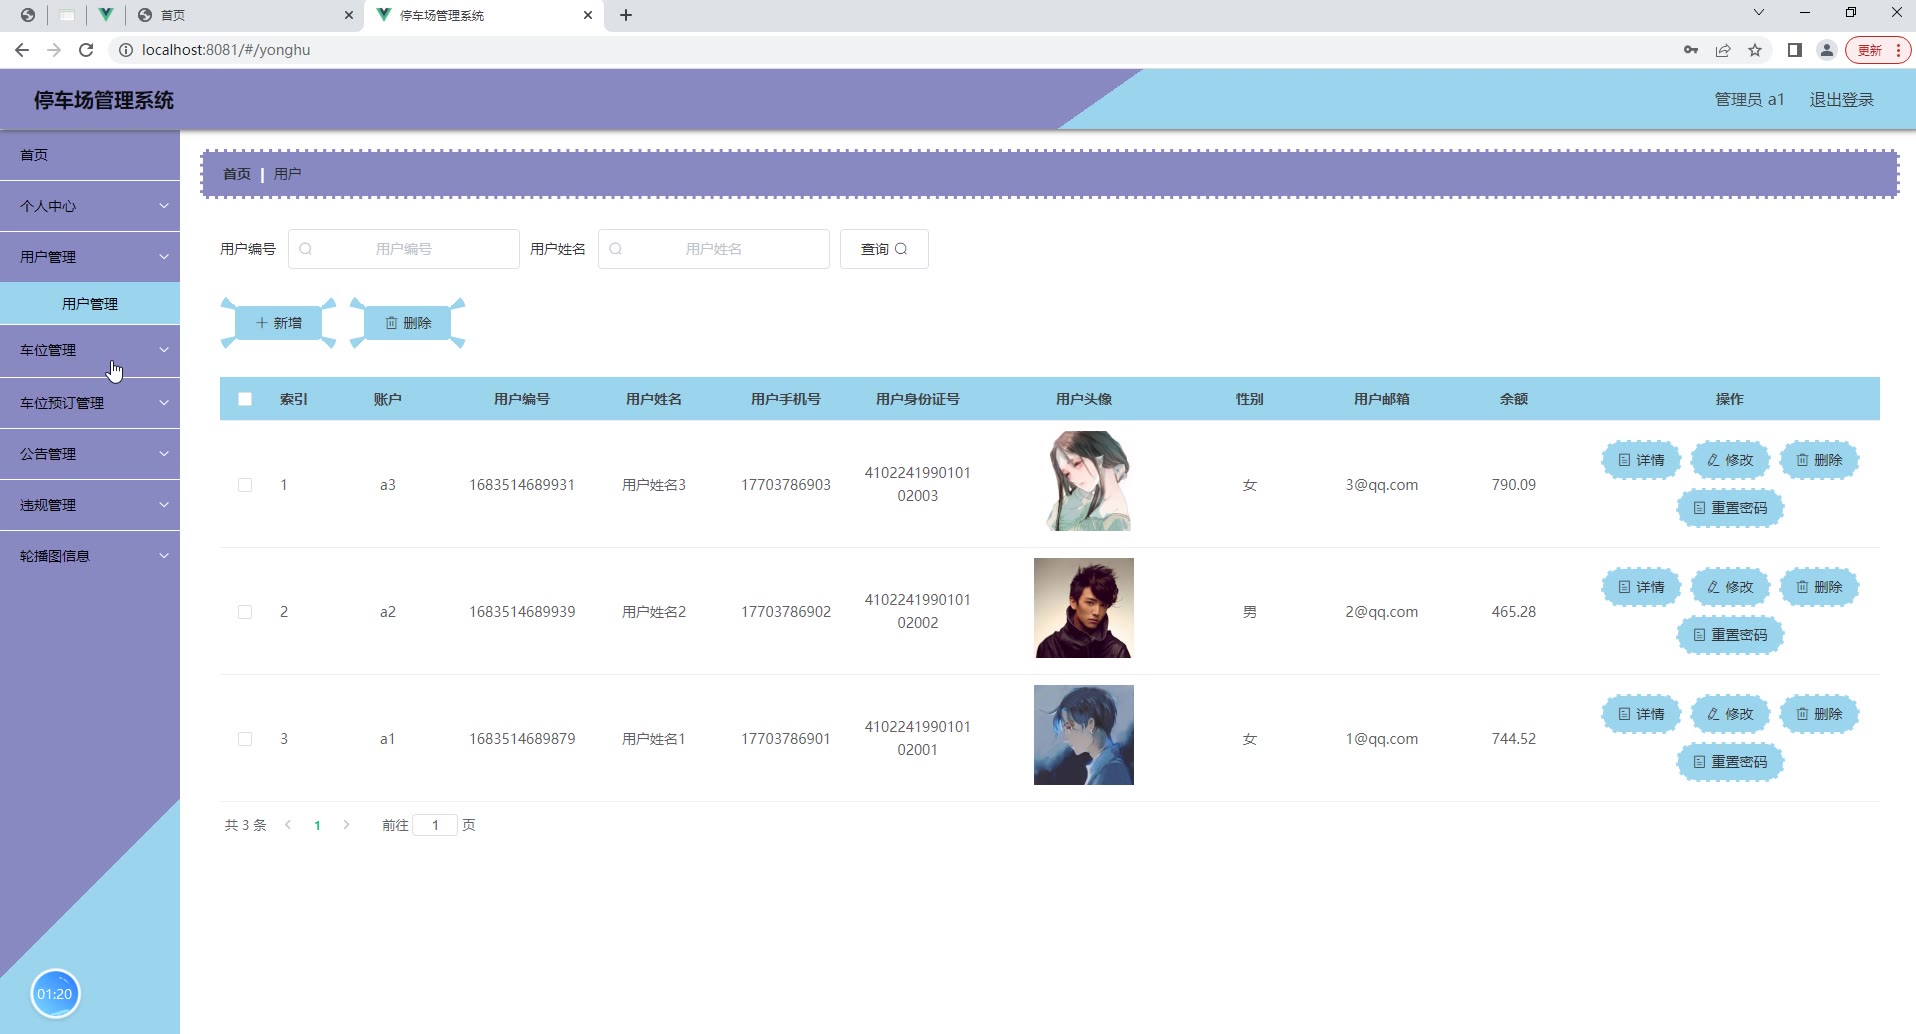Reset password for user a3
The width and height of the screenshot is (1916, 1034).
point(1730,508)
